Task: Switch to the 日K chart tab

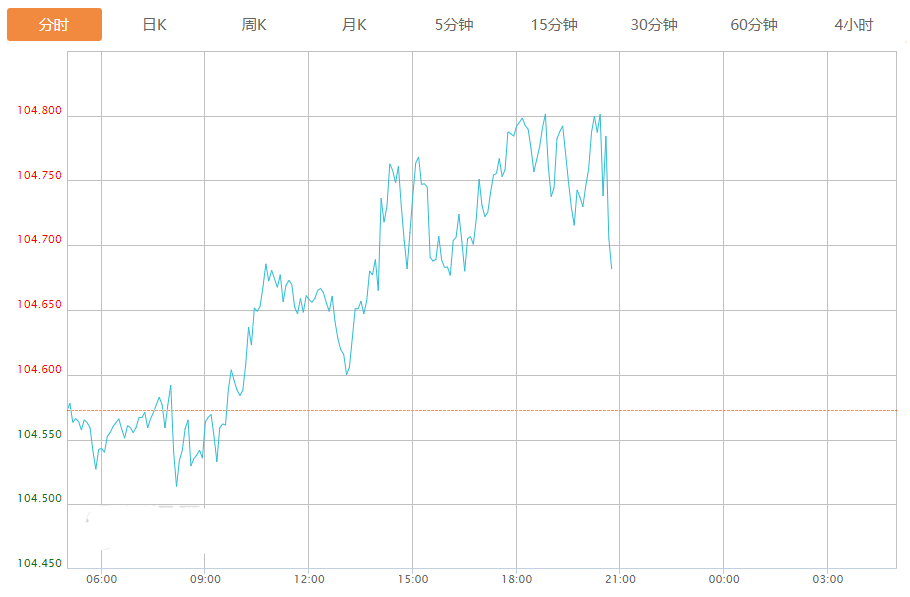Action: pos(154,25)
